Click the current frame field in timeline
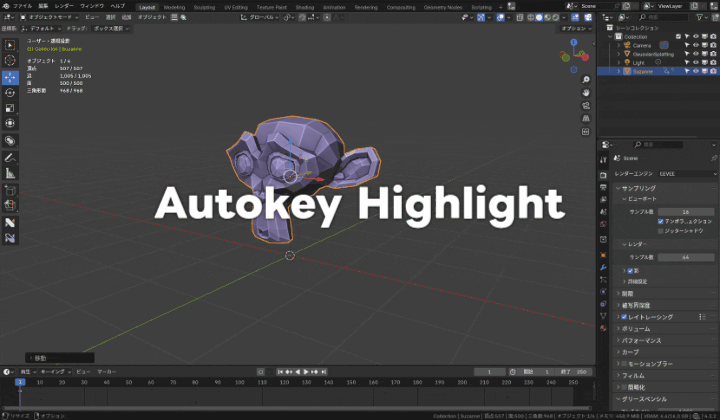 [x=489, y=372]
